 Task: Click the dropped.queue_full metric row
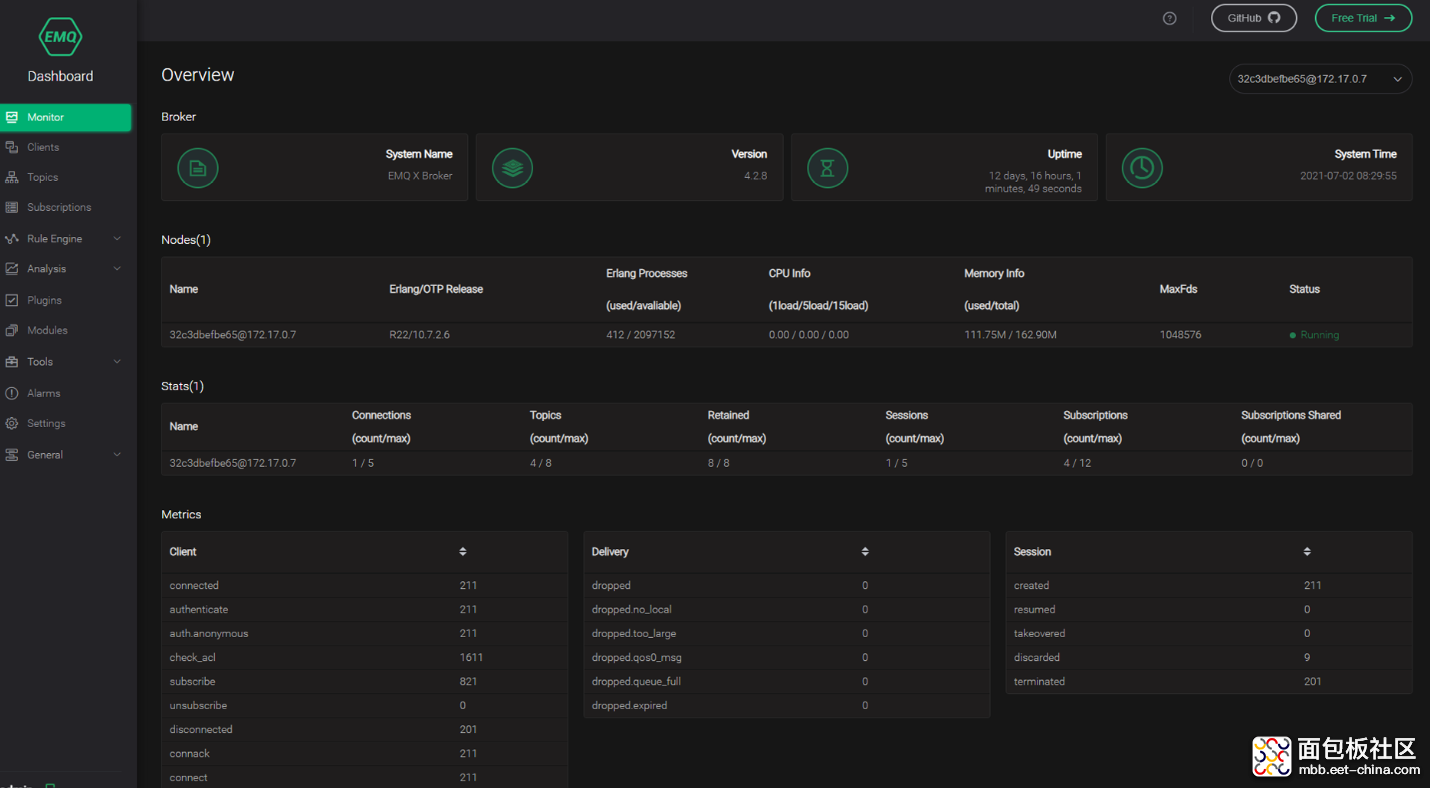click(x=786, y=681)
